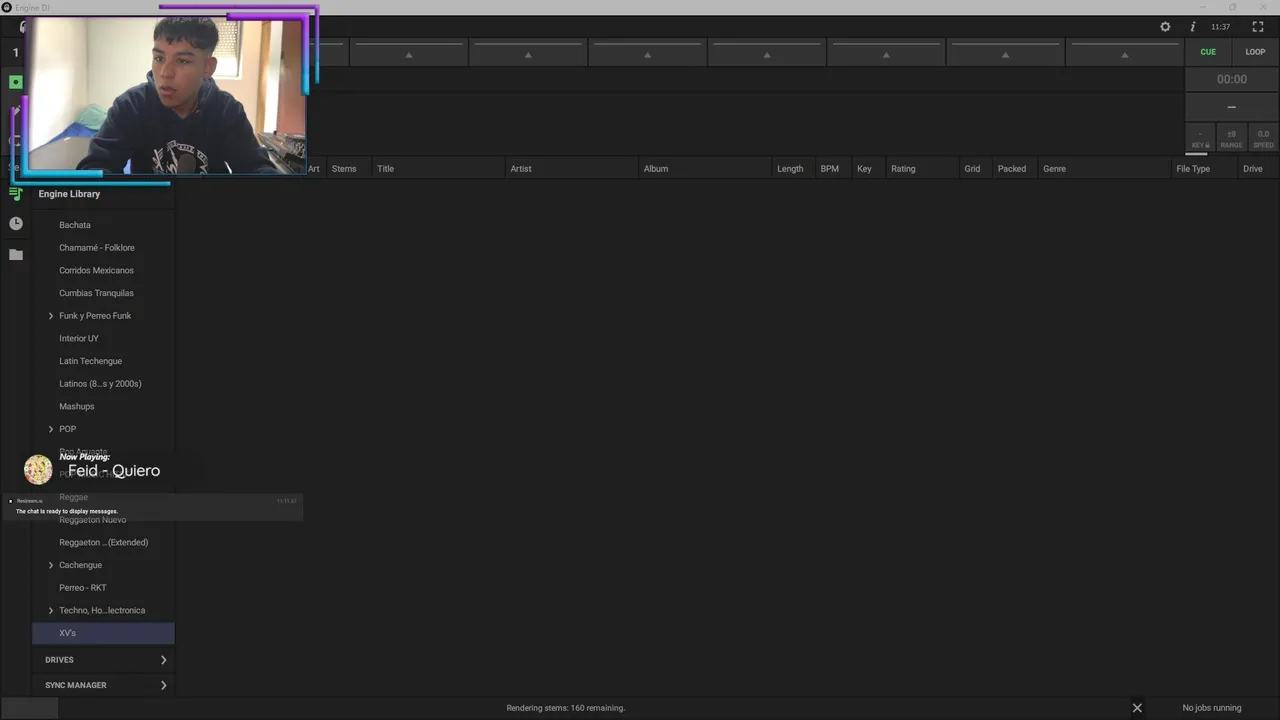The height and width of the screenshot is (720, 1280).
Task: Toggle fullscreen mode icon
Action: click(1258, 27)
